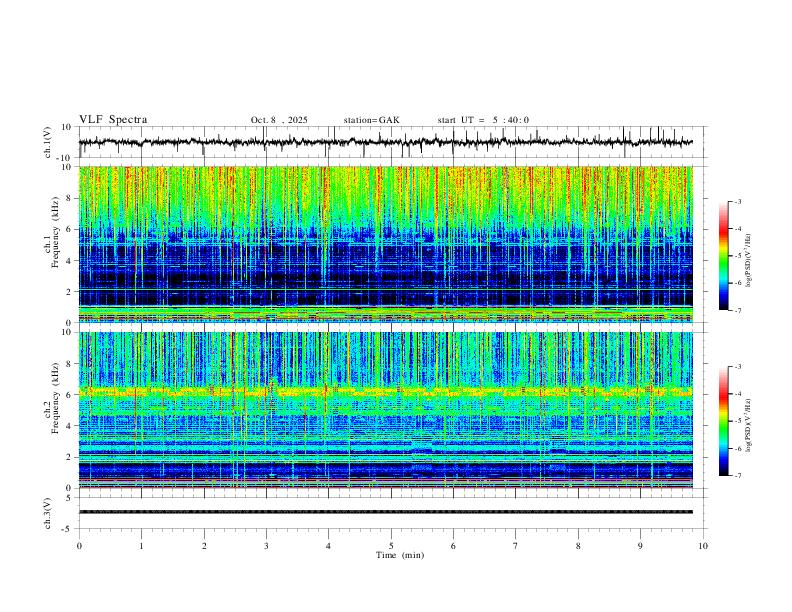Viewport: 792px width, 612px height.
Task: Click tick label 7 on the Time axis
Action: [516, 546]
